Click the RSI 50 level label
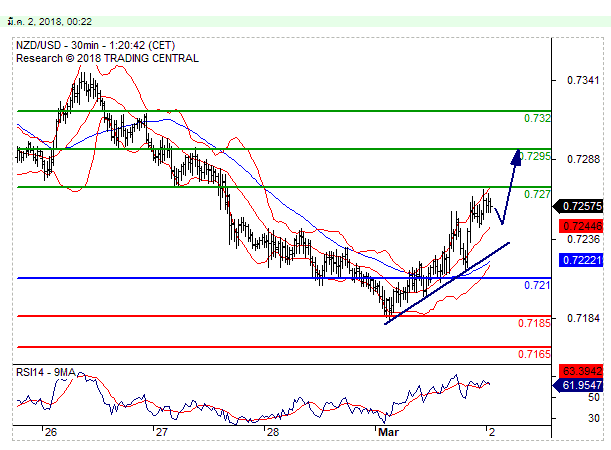 pyautogui.click(x=593, y=398)
